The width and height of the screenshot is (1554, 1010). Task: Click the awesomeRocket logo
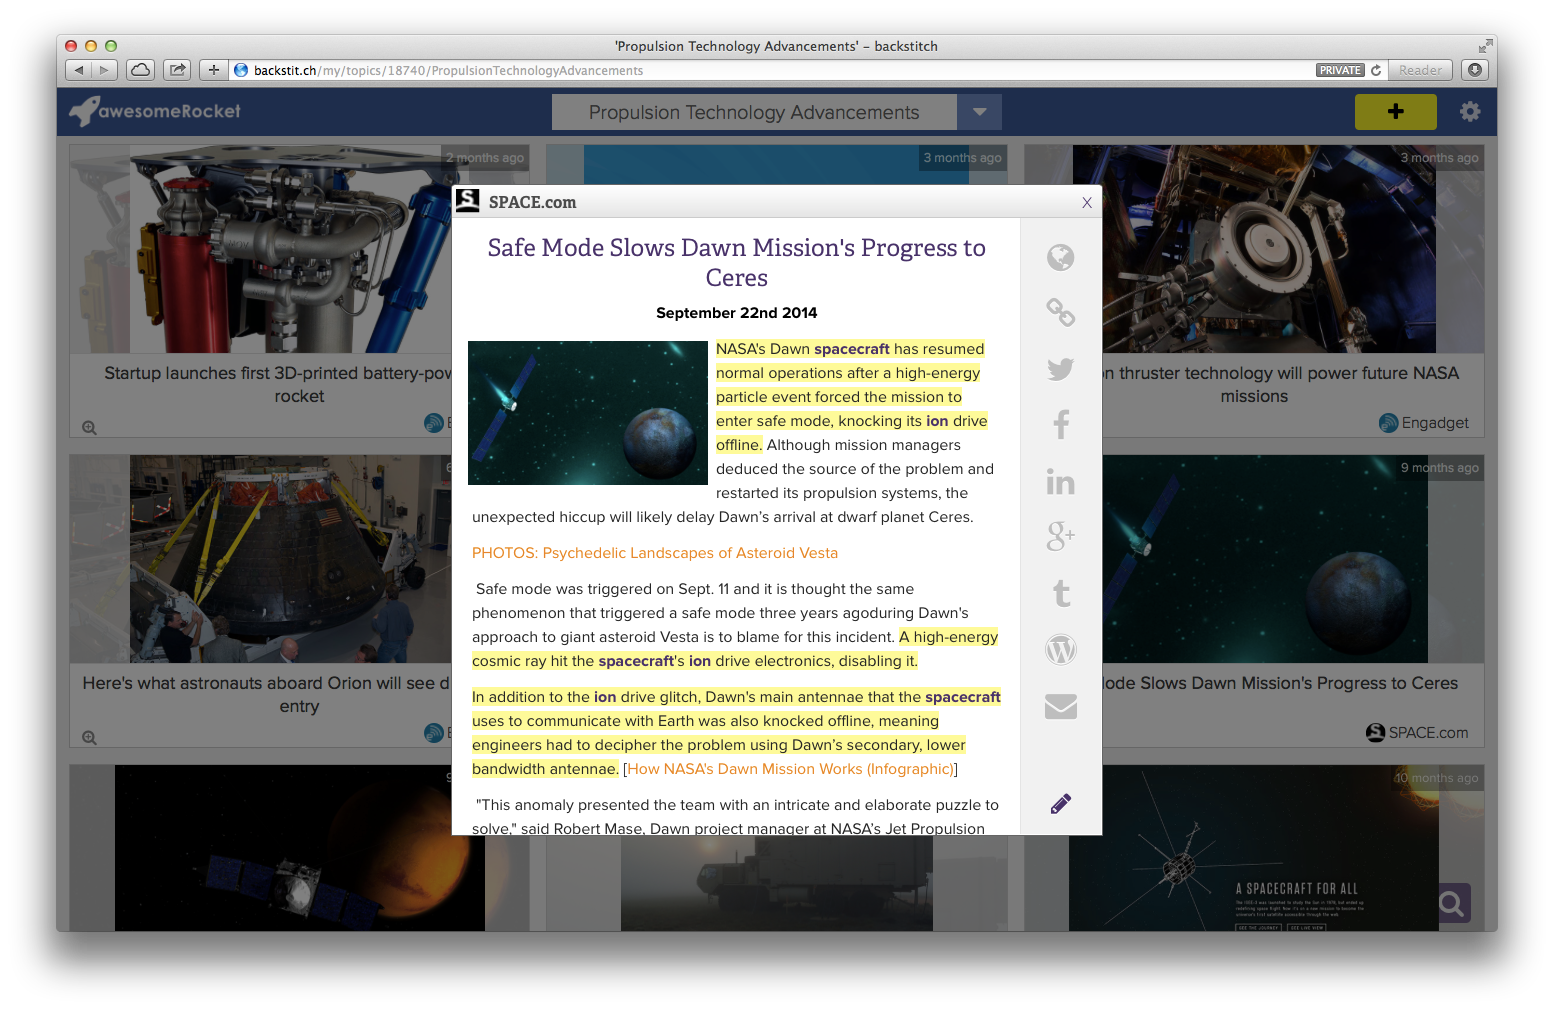(x=155, y=111)
